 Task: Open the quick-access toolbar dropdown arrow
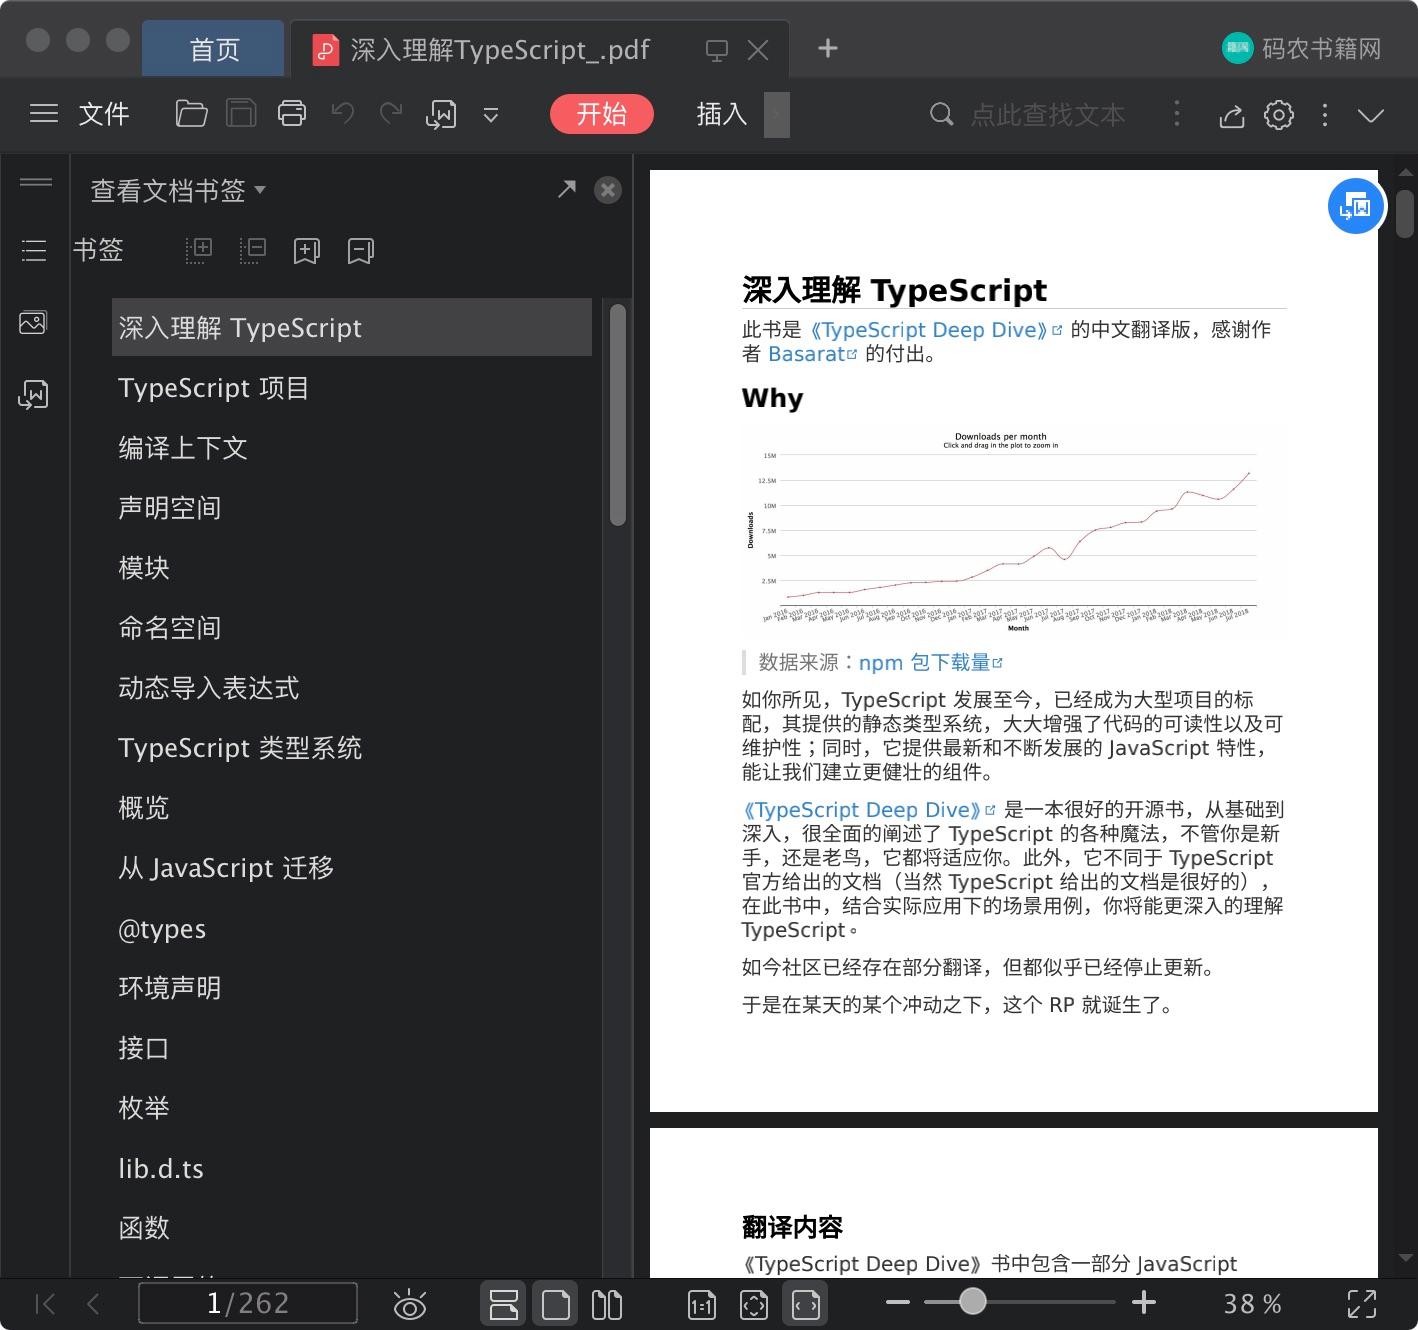pos(491,115)
